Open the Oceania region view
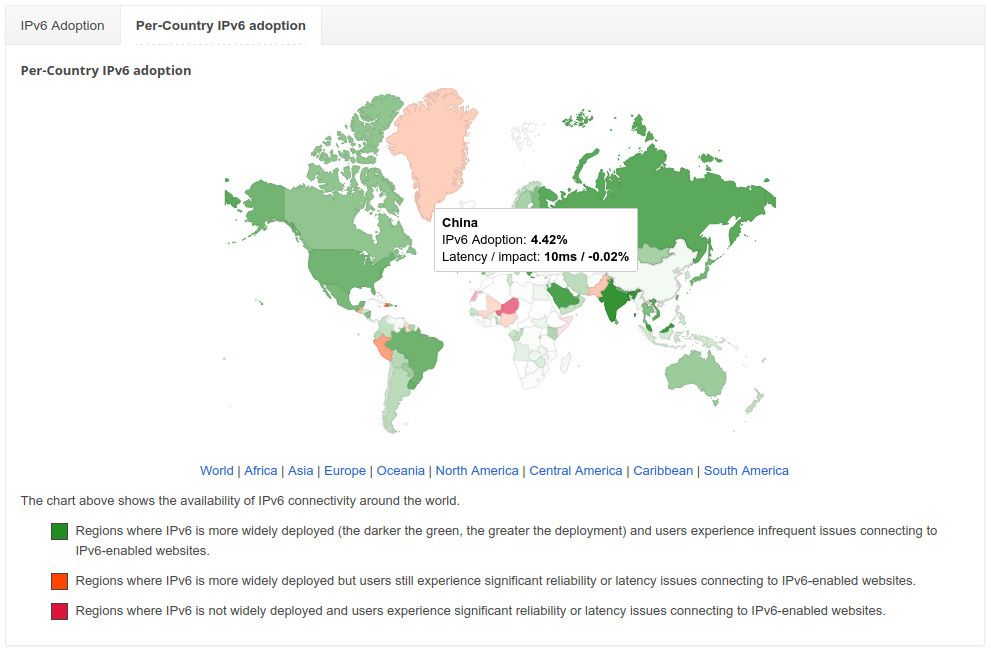Screen dimensions: 991x652 (400, 470)
